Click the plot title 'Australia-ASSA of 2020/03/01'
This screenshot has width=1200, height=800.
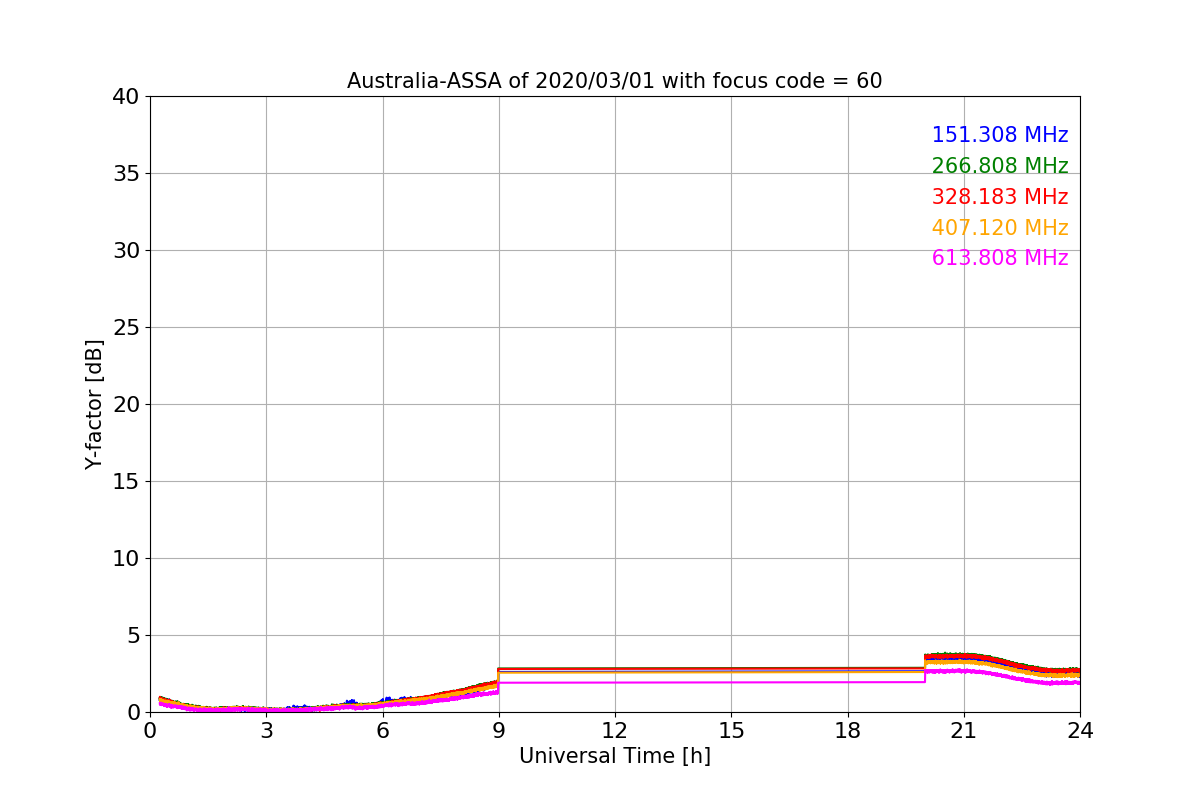tap(614, 81)
